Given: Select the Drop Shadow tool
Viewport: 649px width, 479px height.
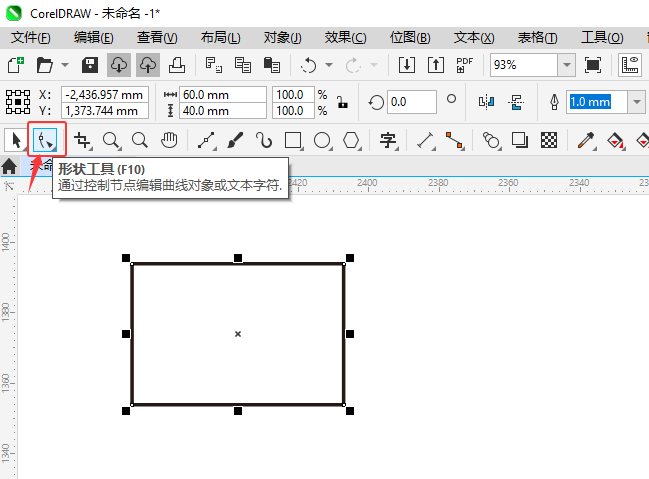Looking at the screenshot, I should pos(520,140).
